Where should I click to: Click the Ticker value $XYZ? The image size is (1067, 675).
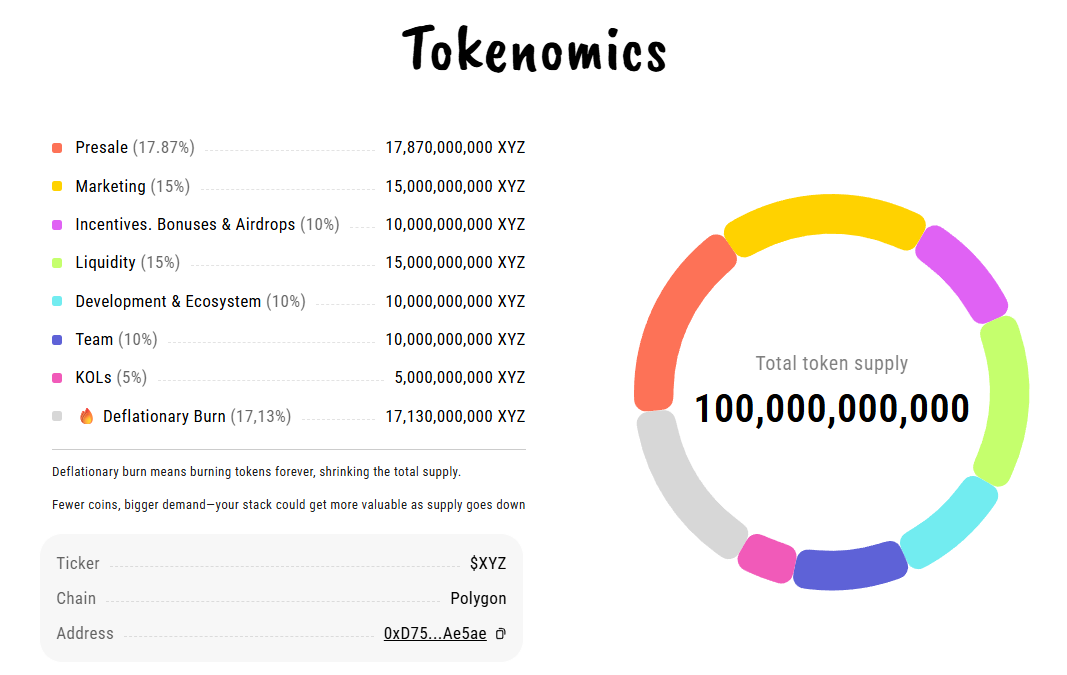pos(489,563)
